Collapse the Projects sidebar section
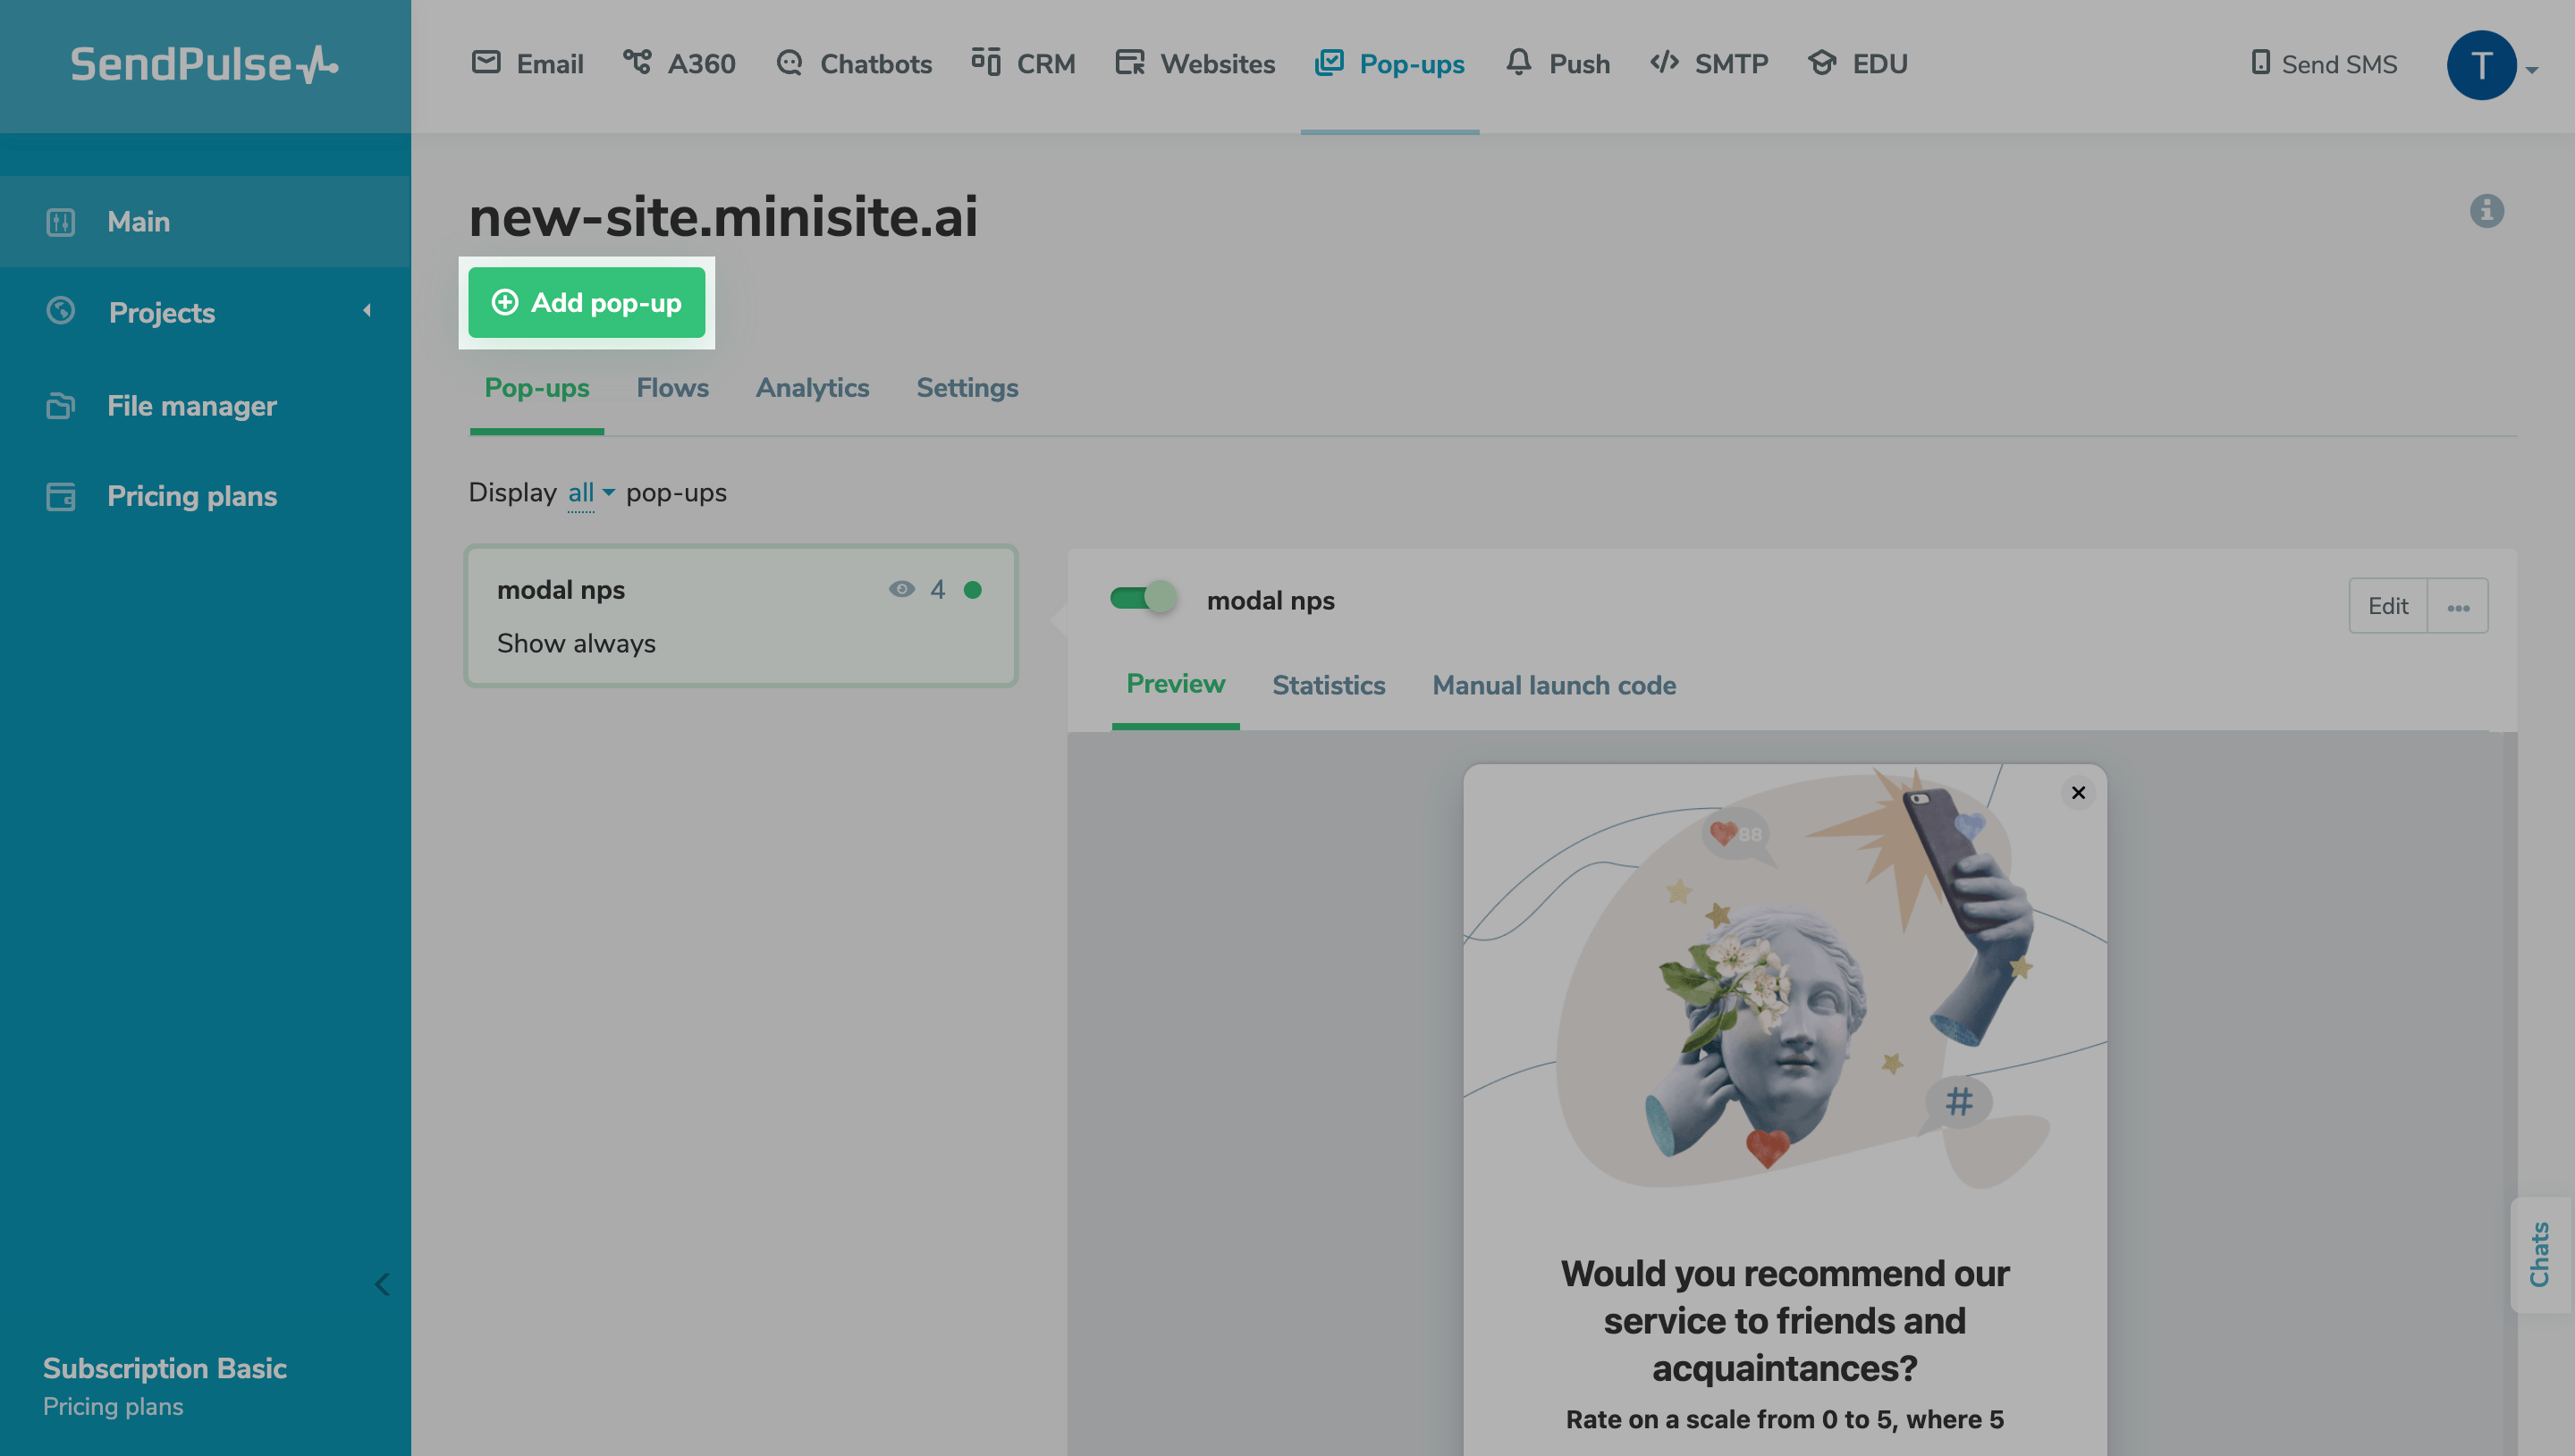 click(x=367, y=312)
